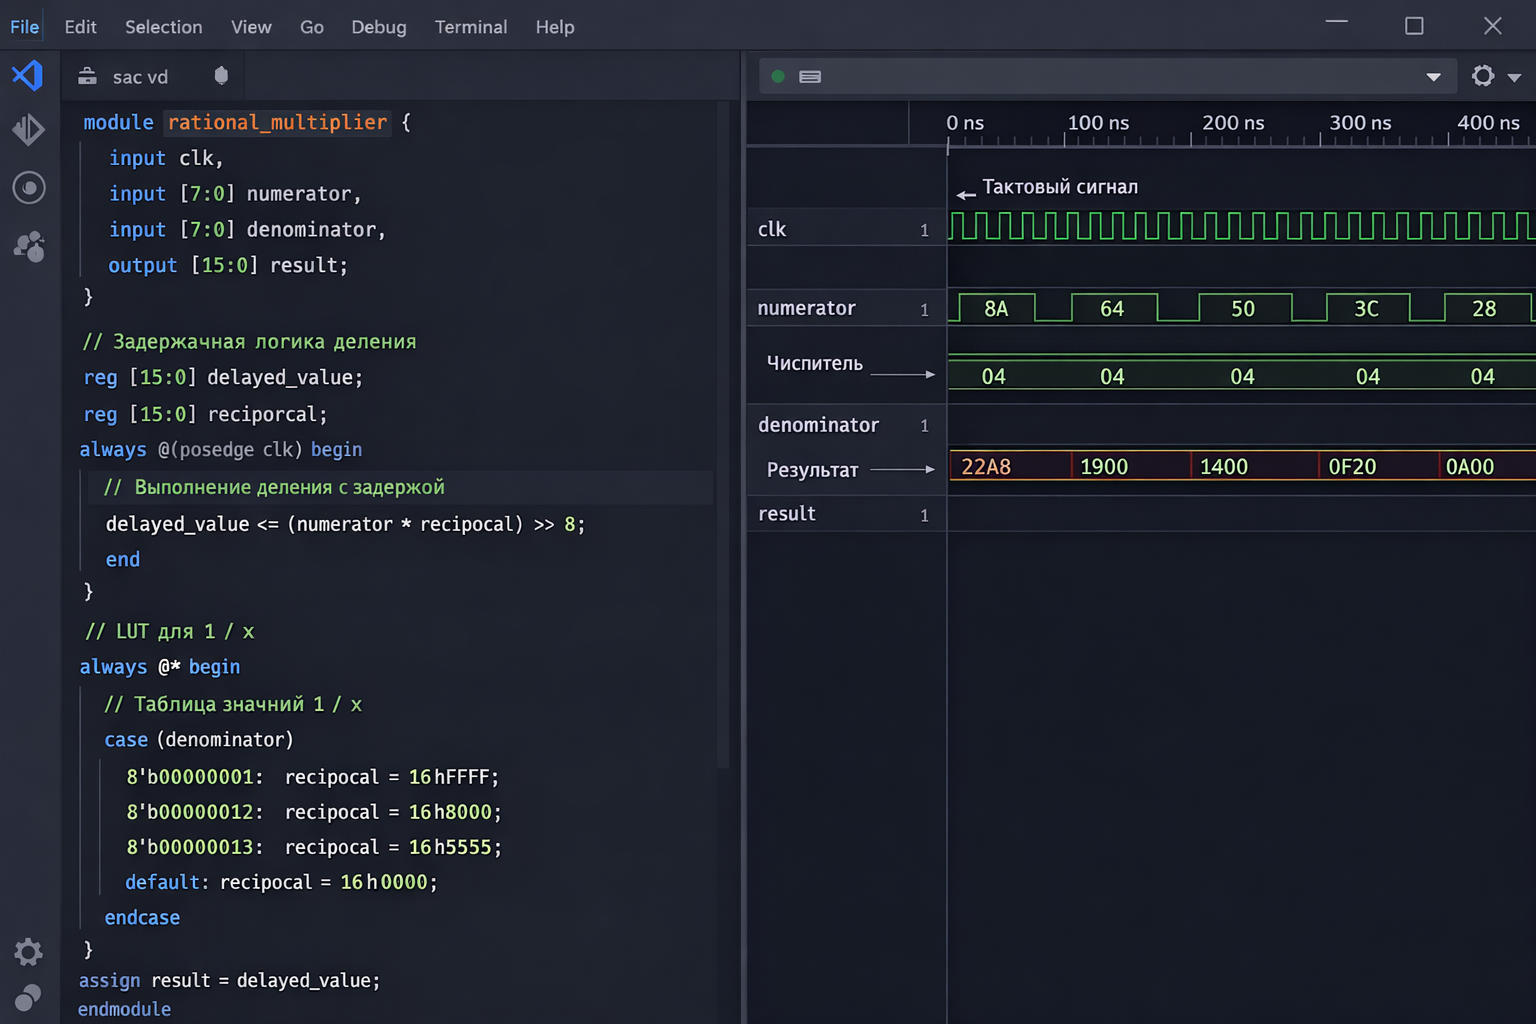Image resolution: width=1536 pixels, height=1024 pixels.
Task: Open the dropdown arrow beside settings gear
Action: click(x=1514, y=77)
